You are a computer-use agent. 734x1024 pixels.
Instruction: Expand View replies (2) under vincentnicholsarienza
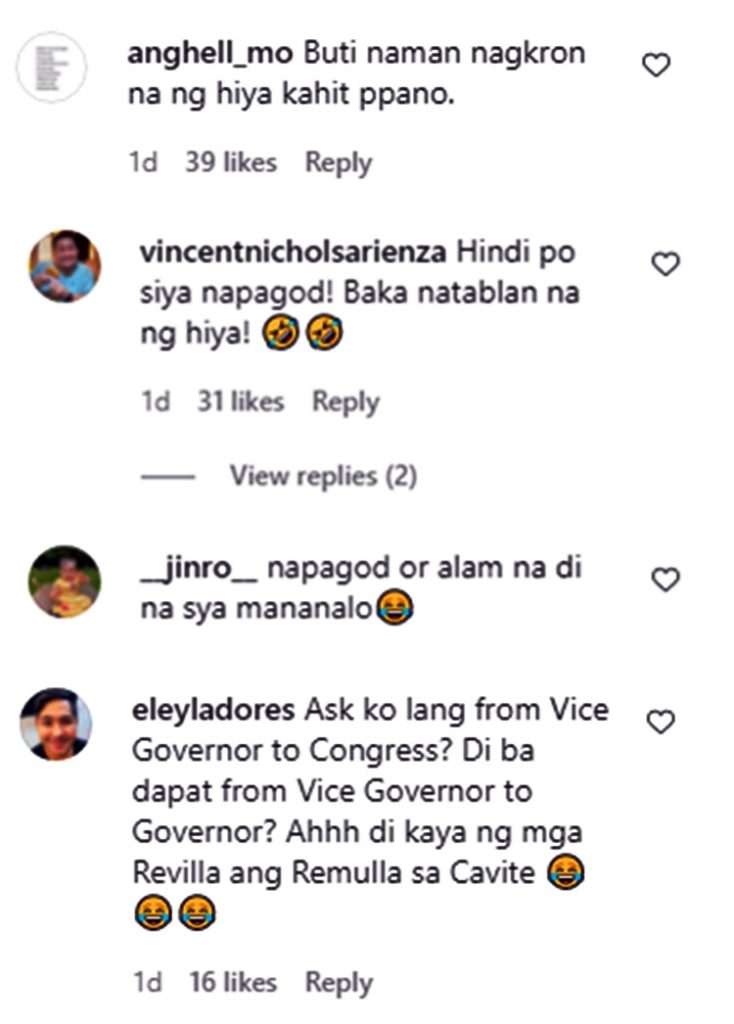click(323, 475)
